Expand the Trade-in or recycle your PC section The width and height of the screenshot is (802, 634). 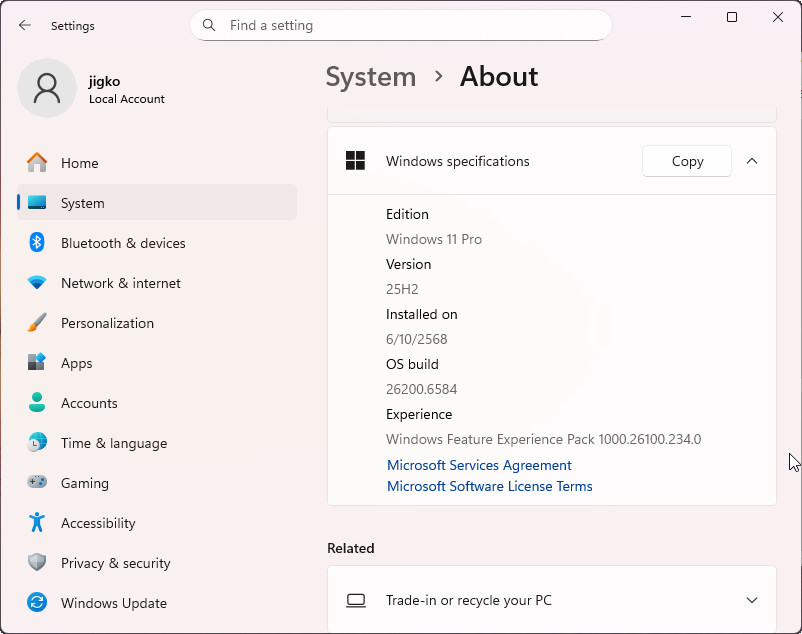[x=752, y=600]
